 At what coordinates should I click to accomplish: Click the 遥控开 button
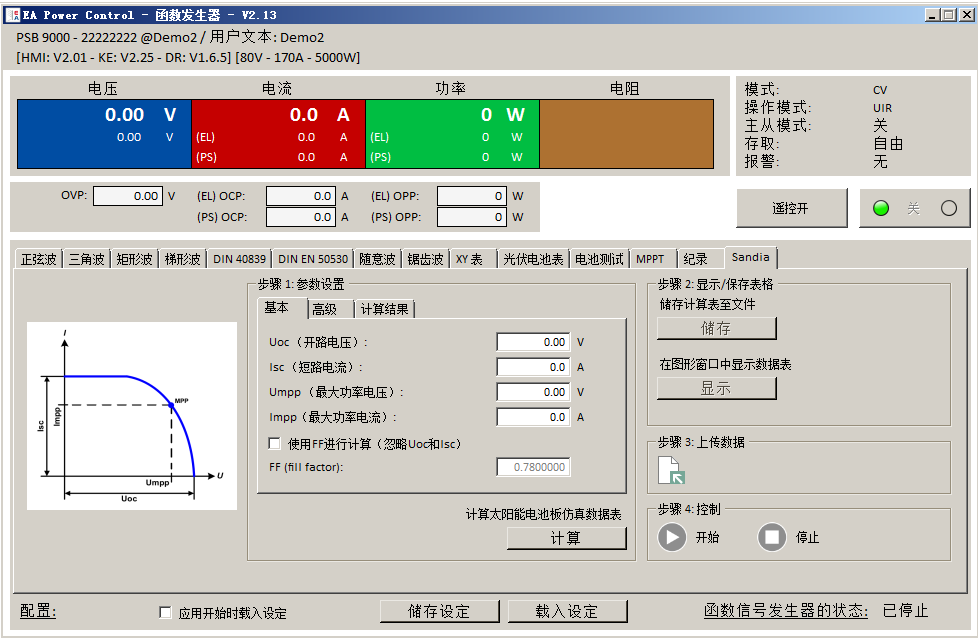[792, 208]
